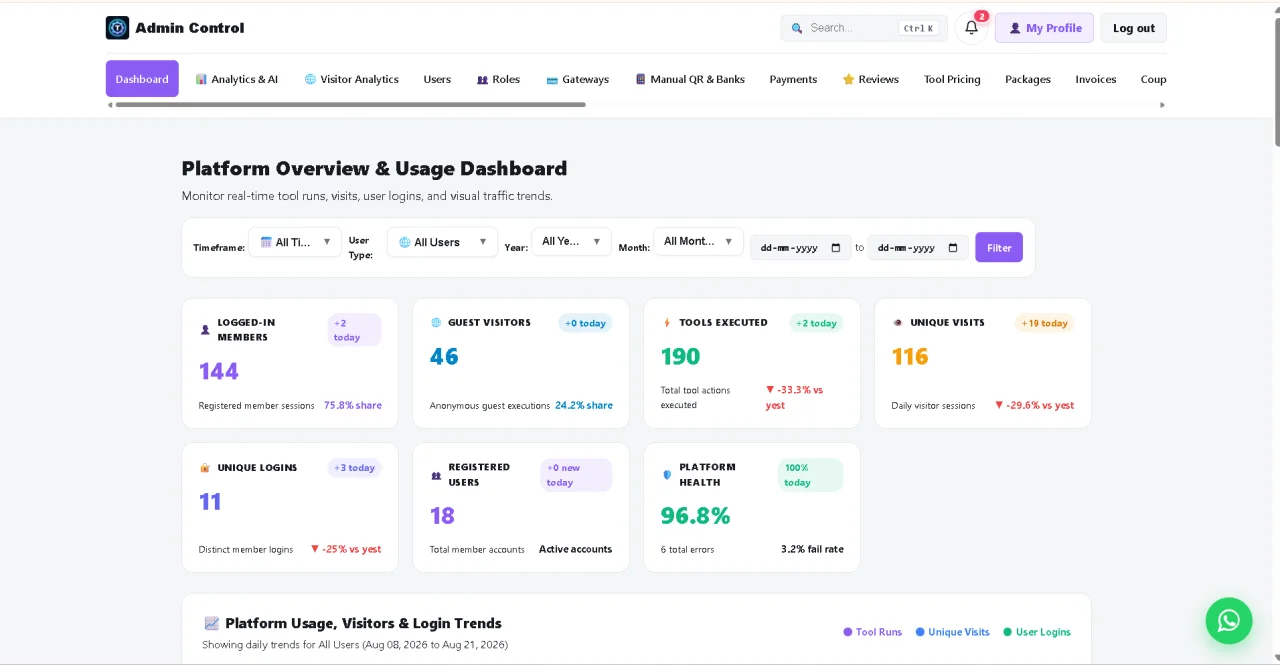Click the Guest Visitors globe icon
The height and width of the screenshot is (665, 1280).
pos(436,323)
